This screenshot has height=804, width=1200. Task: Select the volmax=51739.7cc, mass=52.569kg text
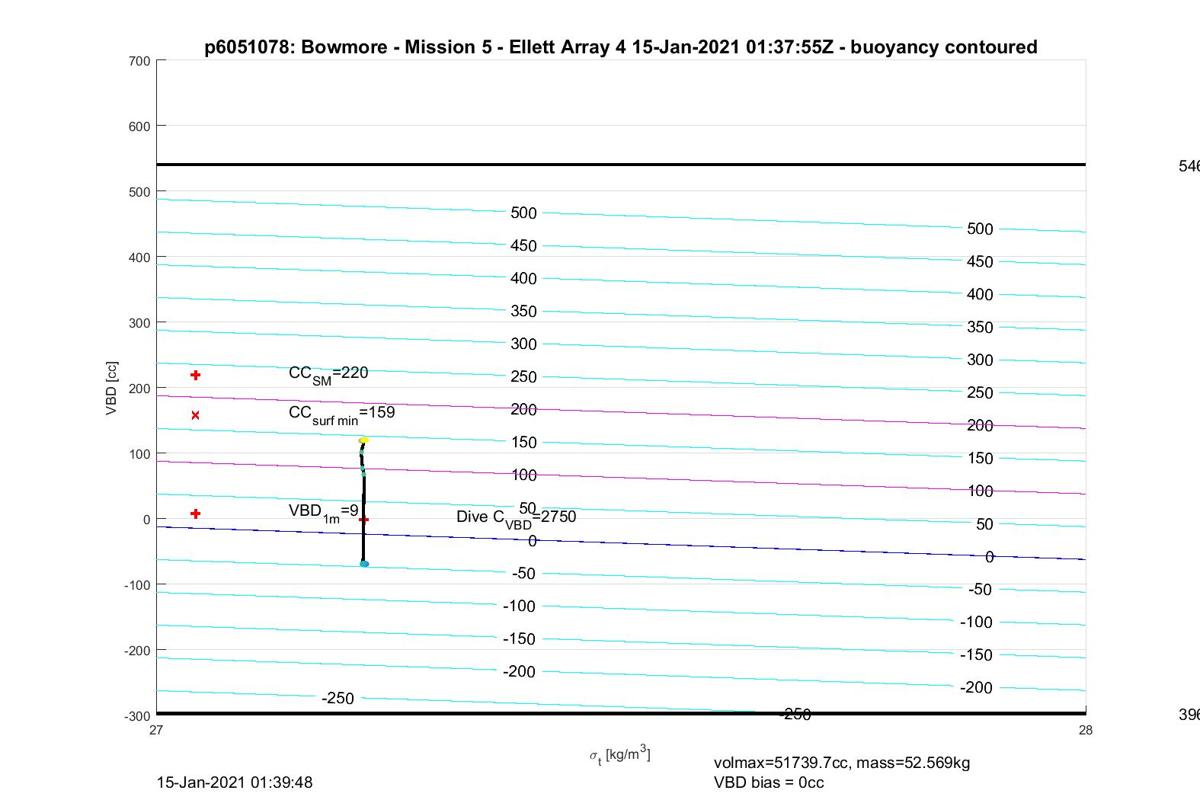[x=842, y=763]
